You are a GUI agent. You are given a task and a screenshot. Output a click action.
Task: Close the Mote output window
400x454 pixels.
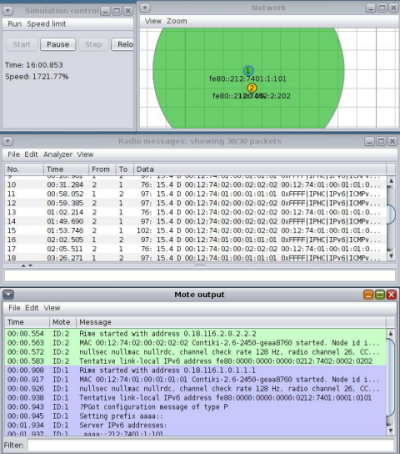pyautogui.click(x=391, y=295)
